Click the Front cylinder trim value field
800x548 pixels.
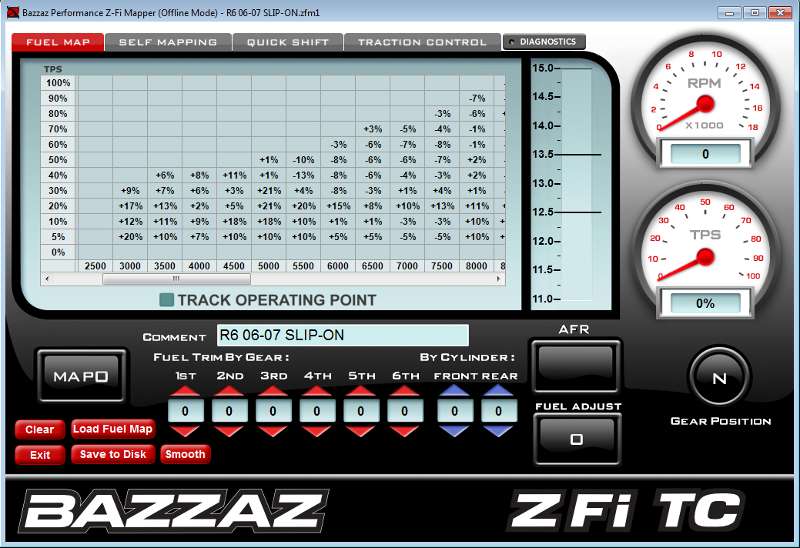click(455, 411)
